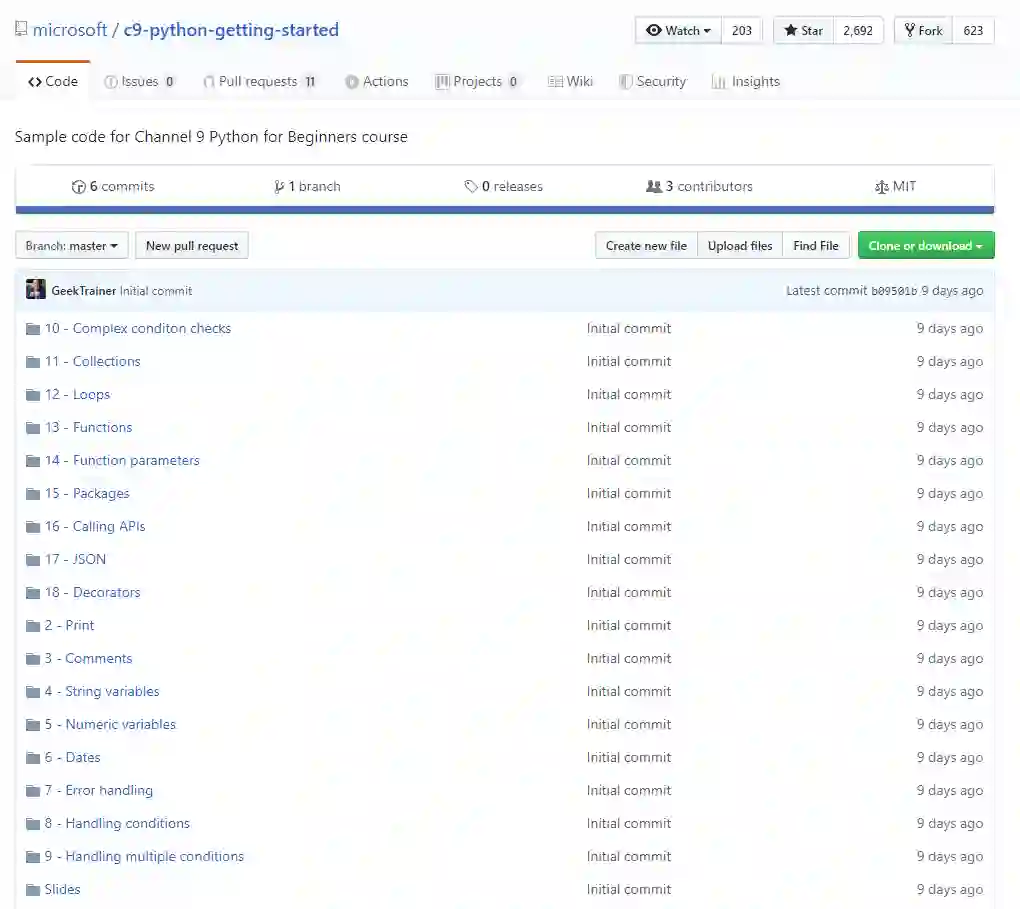View the 2,692 stargazers count

click(858, 31)
